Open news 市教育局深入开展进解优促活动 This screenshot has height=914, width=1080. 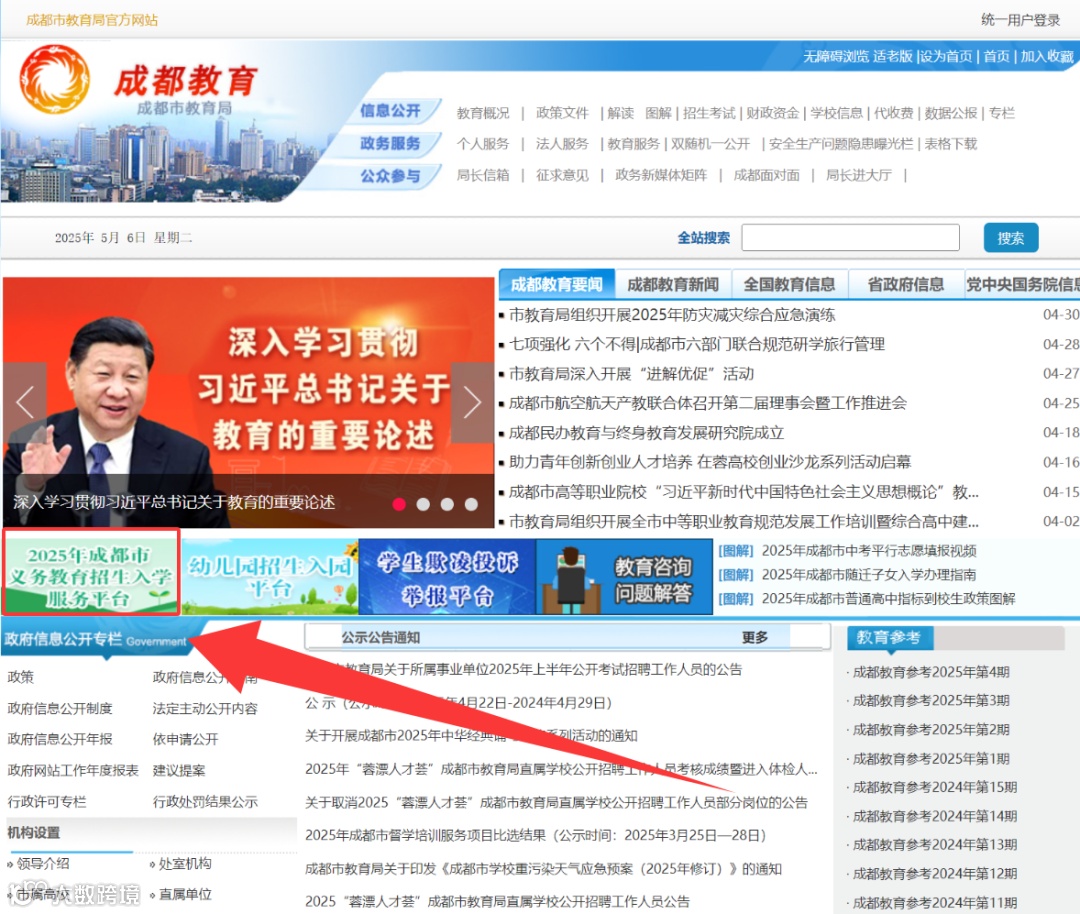tap(631, 374)
